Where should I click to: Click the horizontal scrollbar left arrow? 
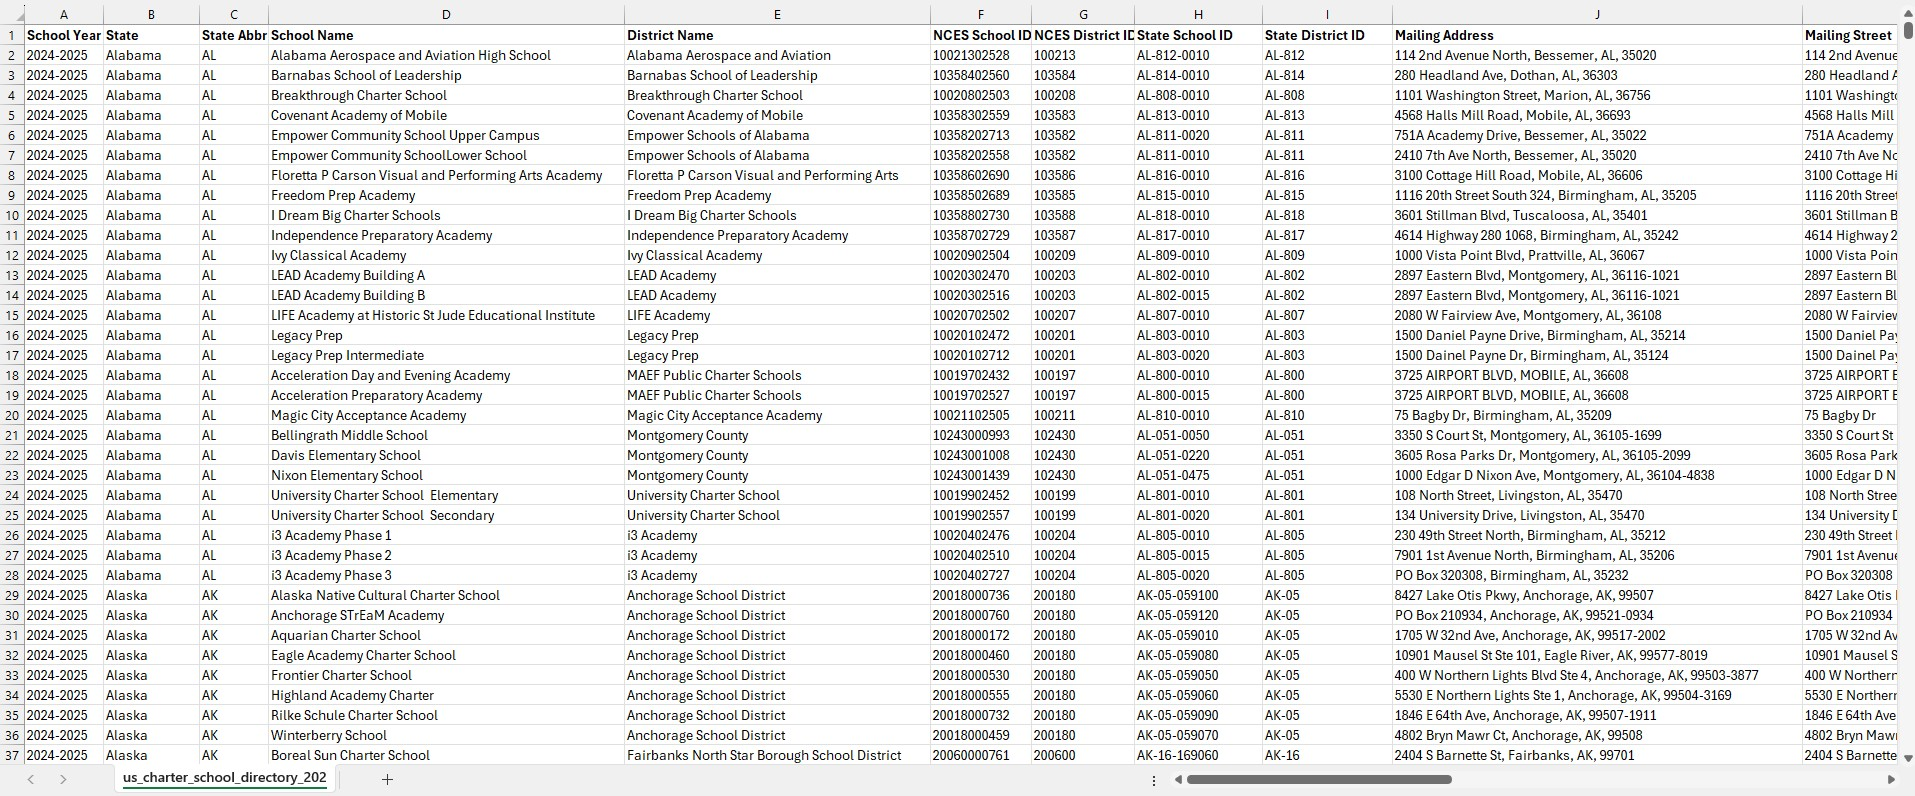(x=1178, y=779)
